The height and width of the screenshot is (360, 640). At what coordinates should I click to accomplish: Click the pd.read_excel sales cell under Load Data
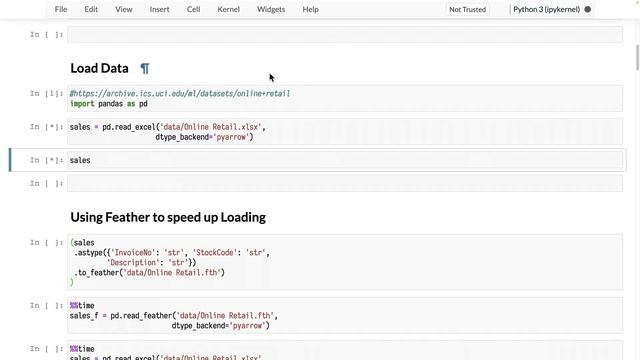point(345,132)
